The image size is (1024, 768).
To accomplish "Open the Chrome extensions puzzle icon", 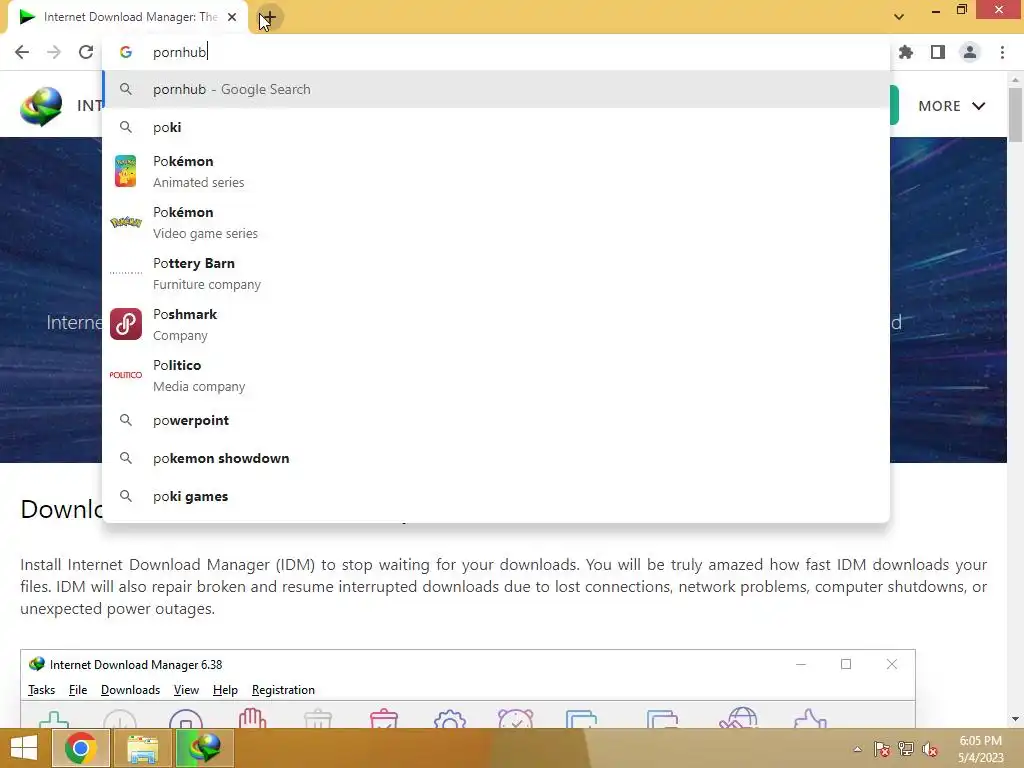I will tap(906, 52).
